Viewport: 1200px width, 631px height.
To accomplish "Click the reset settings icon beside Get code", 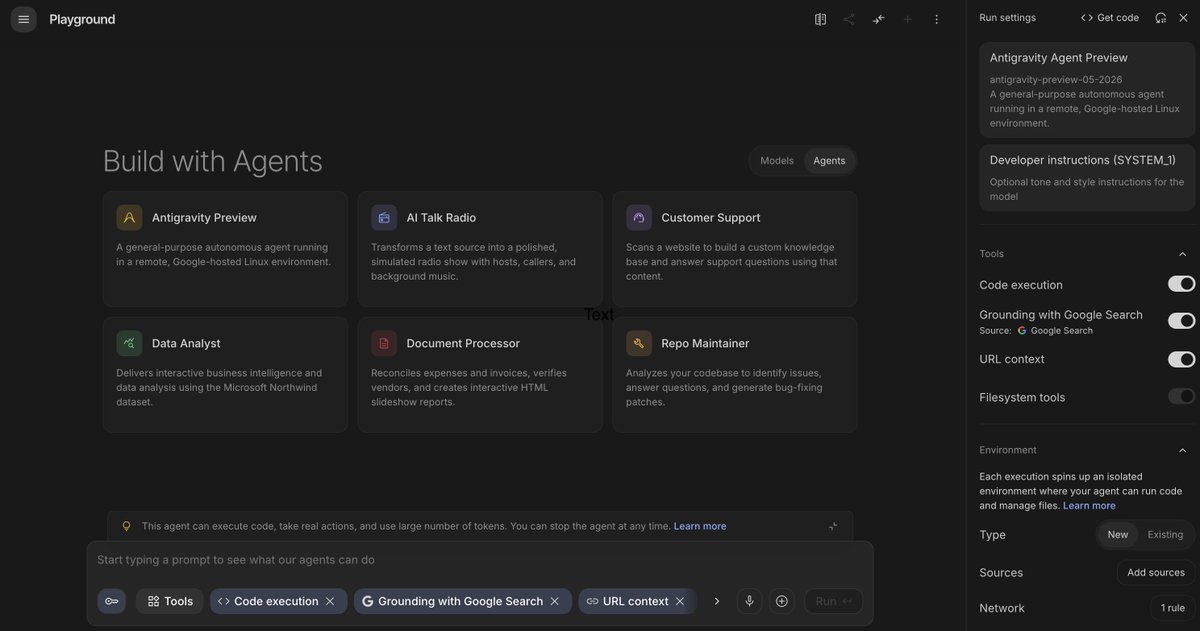I will pyautogui.click(x=1160, y=18).
